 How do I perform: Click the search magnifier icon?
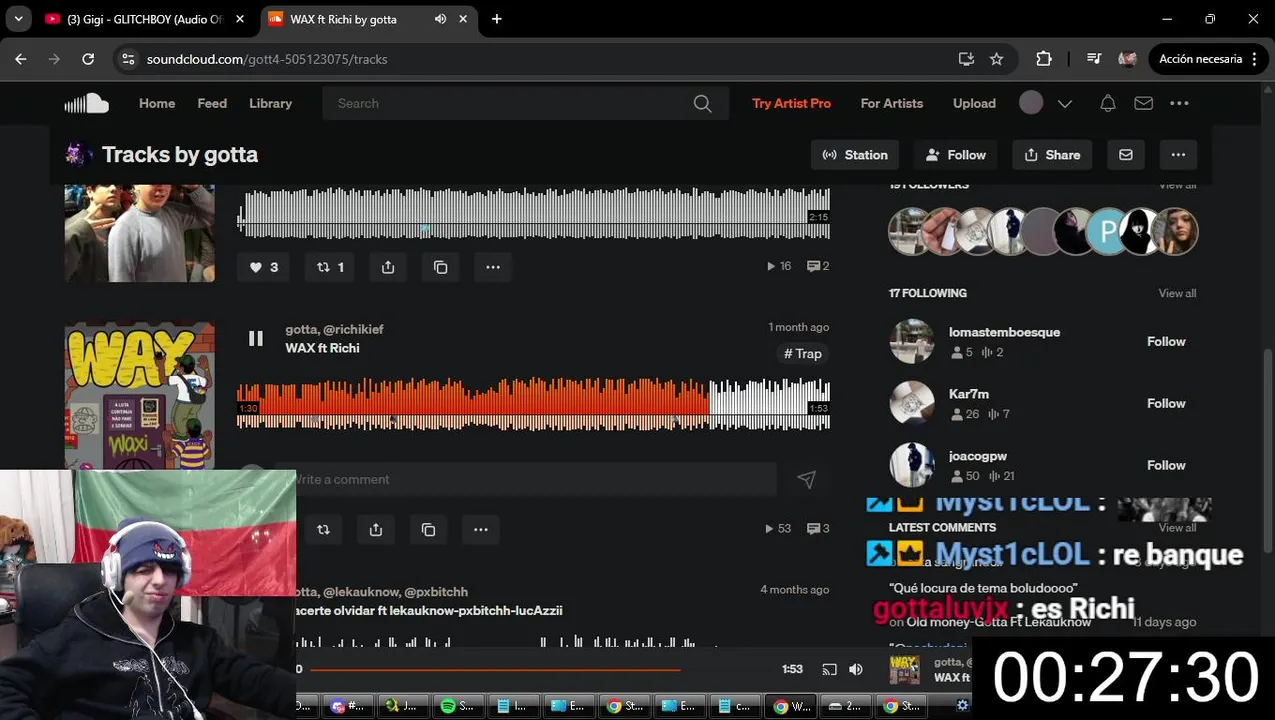click(703, 103)
